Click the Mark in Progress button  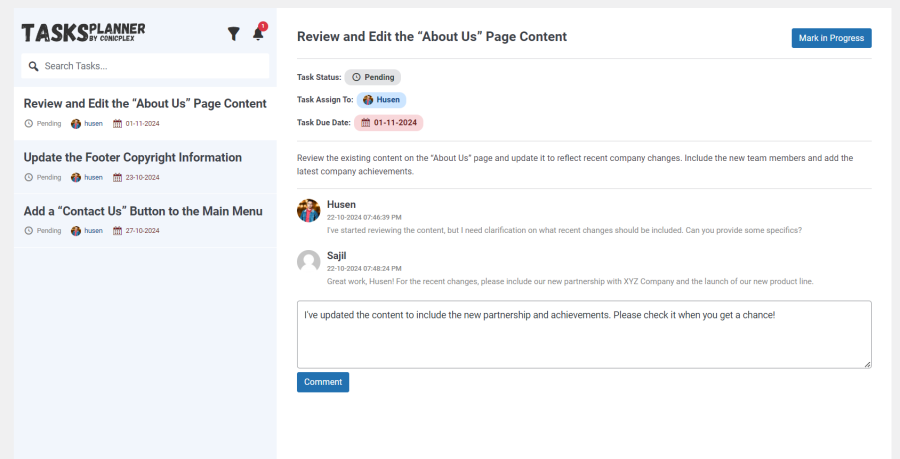831,38
